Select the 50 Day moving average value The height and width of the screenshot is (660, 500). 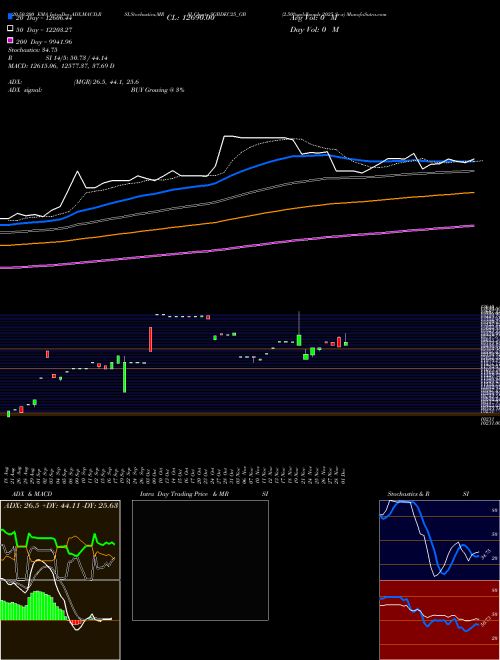click(x=59, y=30)
